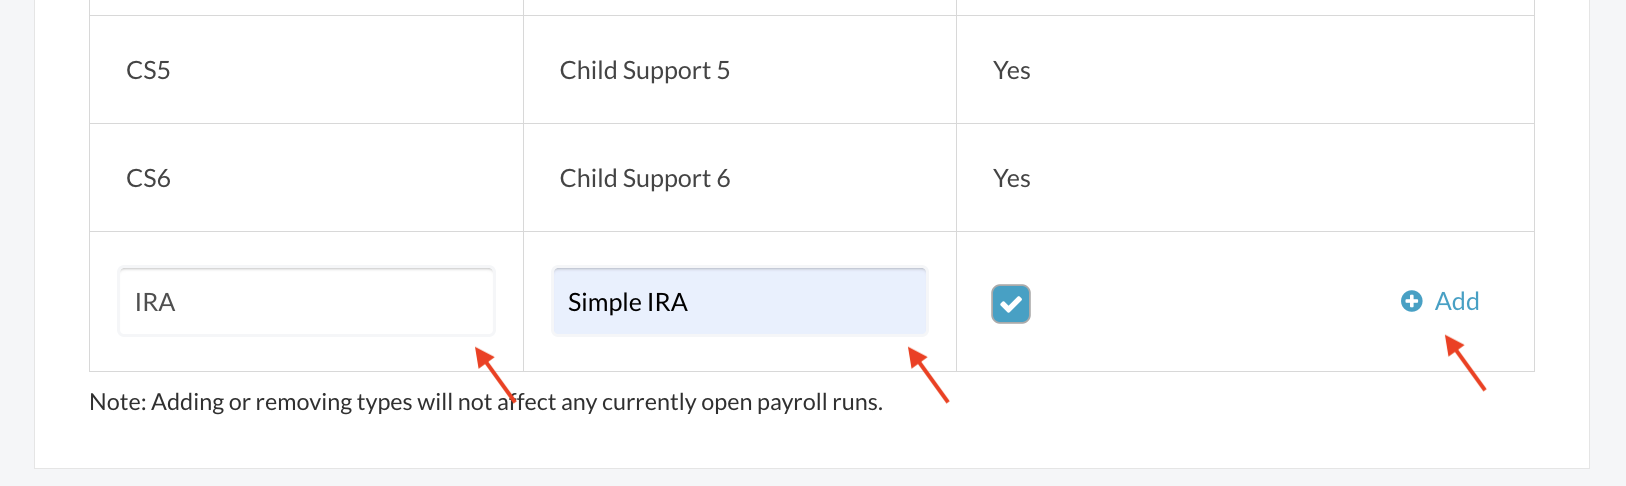1626x486 pixels.
Task: Click the plus icon beside Add
Action: (x=1411, y=301)
